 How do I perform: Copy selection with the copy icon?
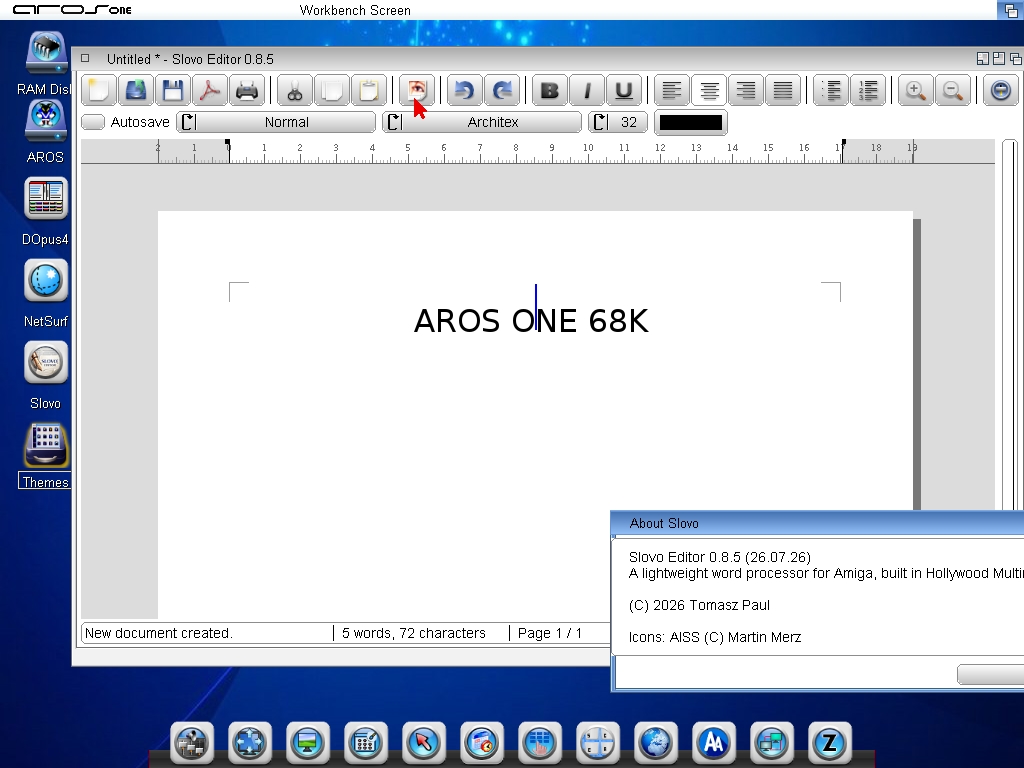(332, 90)
